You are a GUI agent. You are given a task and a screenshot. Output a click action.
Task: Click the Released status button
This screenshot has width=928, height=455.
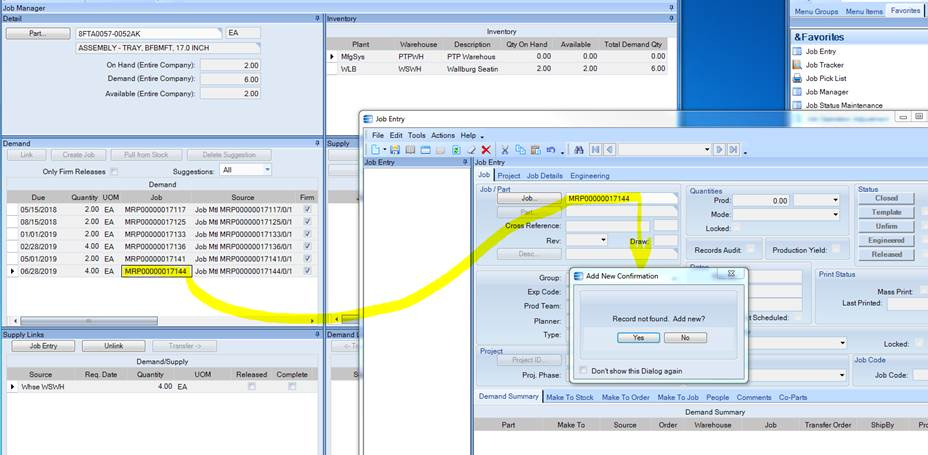point(886,254)
